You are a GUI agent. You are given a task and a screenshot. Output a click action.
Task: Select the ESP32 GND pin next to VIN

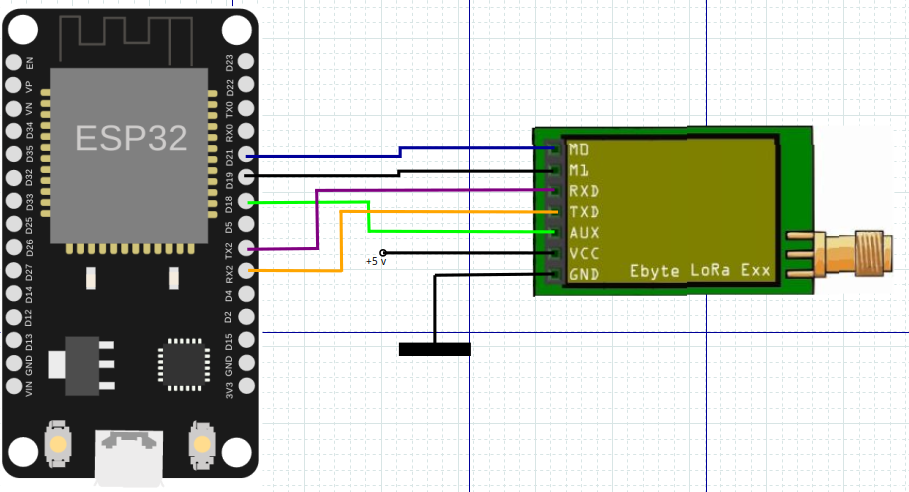tap(13, 363)
